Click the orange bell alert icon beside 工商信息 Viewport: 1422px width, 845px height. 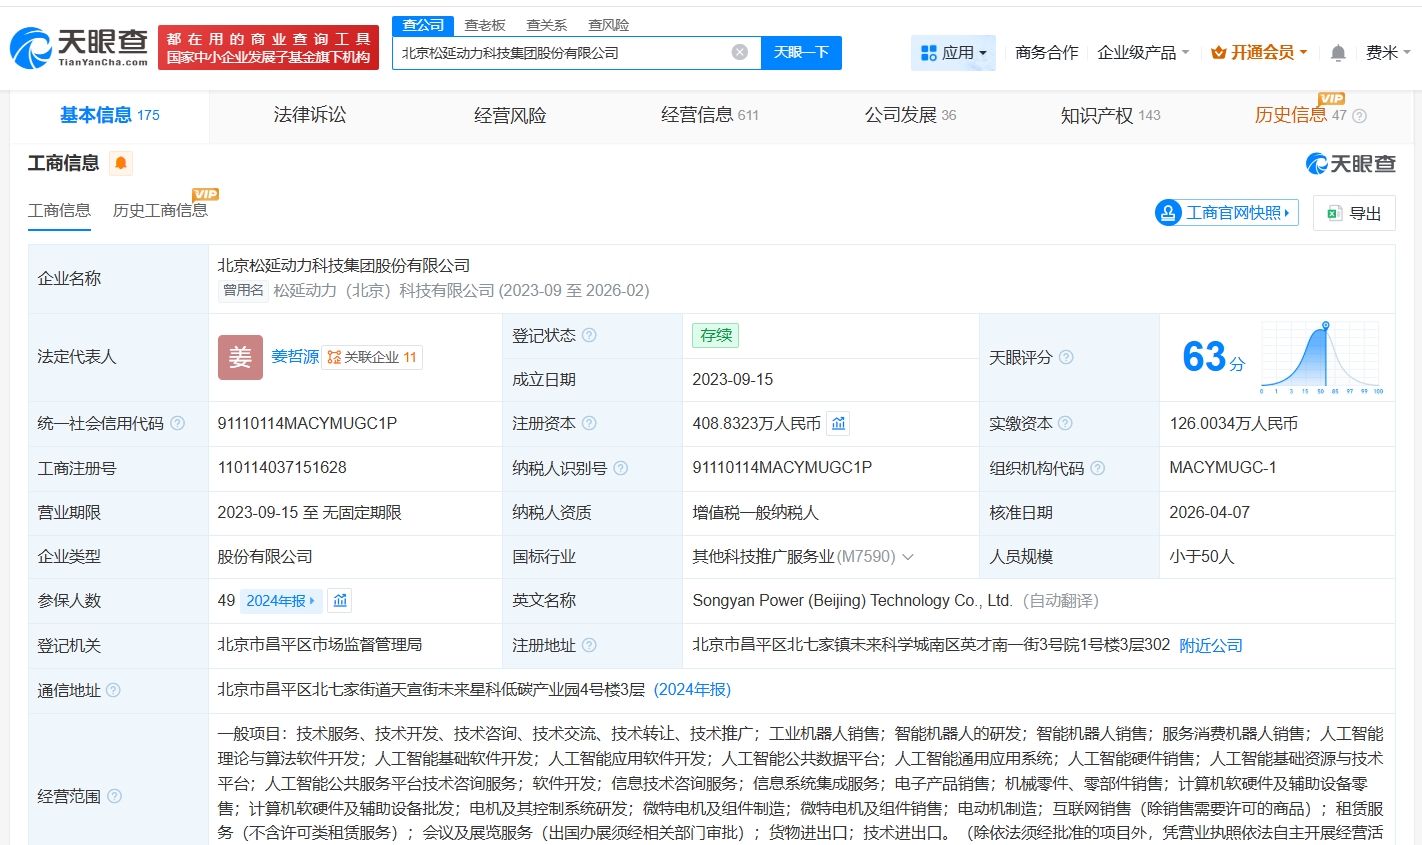(x=121, y=163)
